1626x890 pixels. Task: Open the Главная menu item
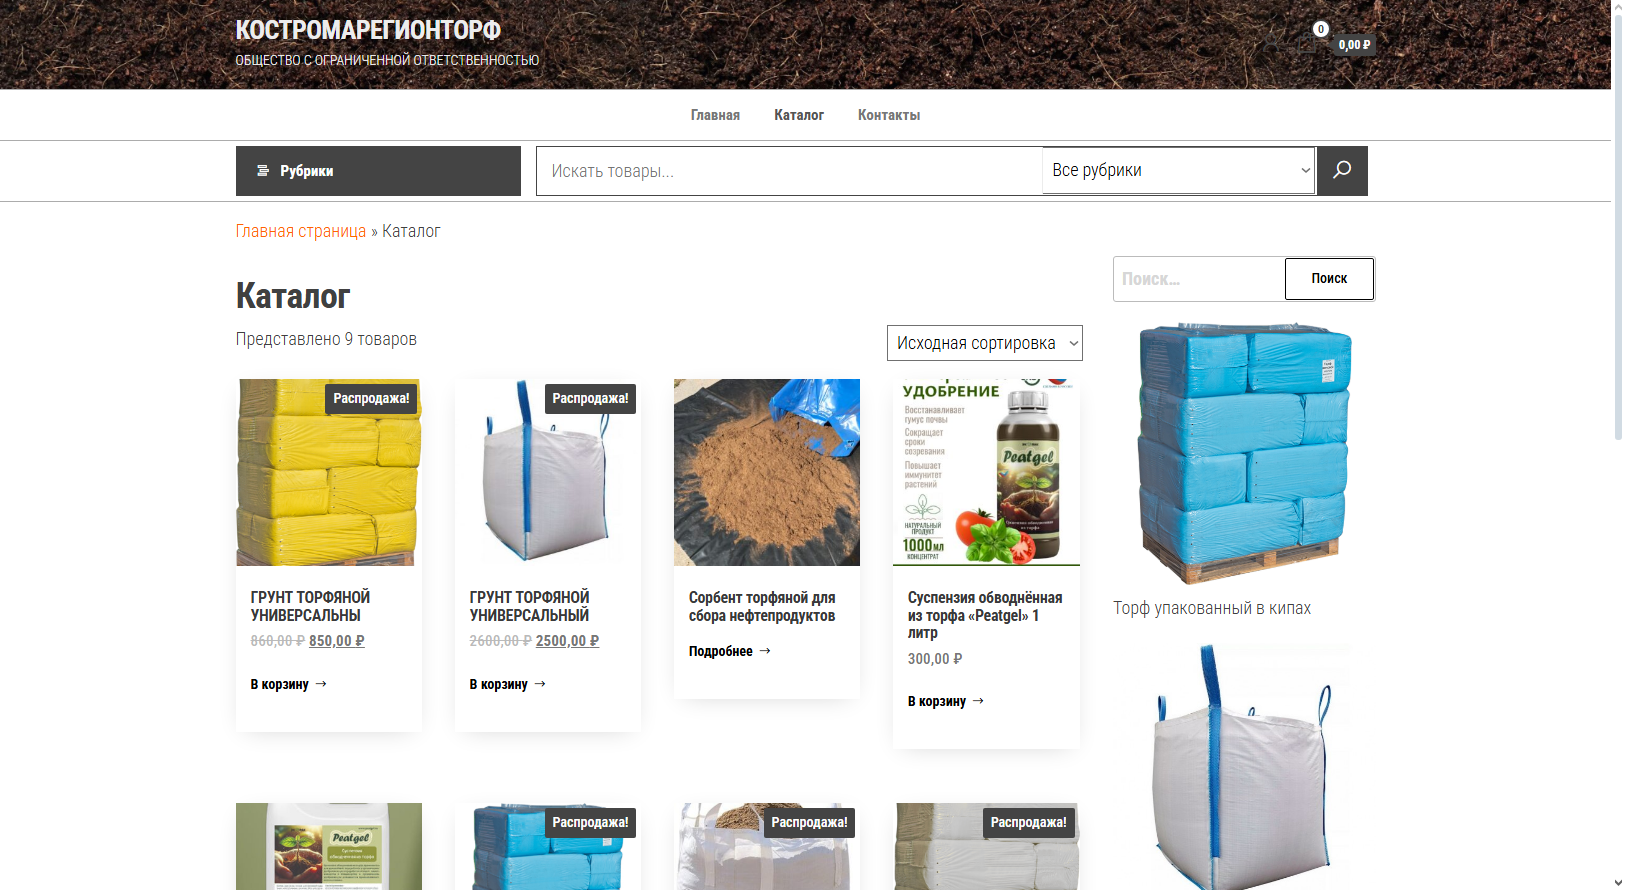click(715, 115)
